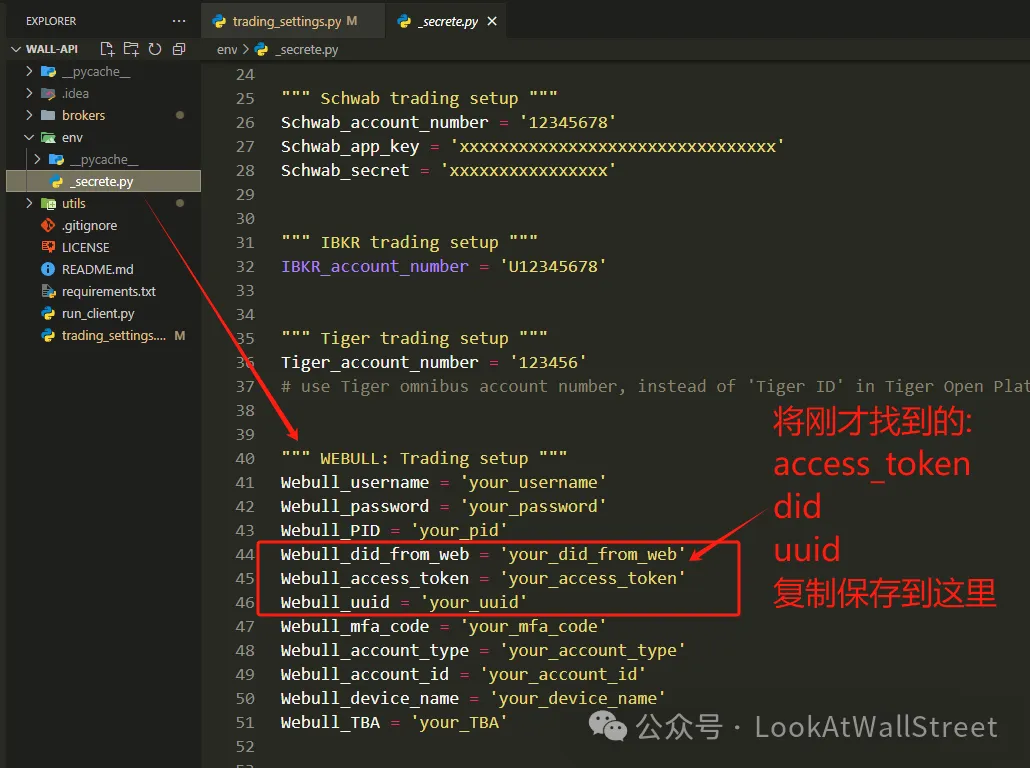1030x768 pixels.
Task: Switch to the trading_settings.py tab
Action: 285,21
